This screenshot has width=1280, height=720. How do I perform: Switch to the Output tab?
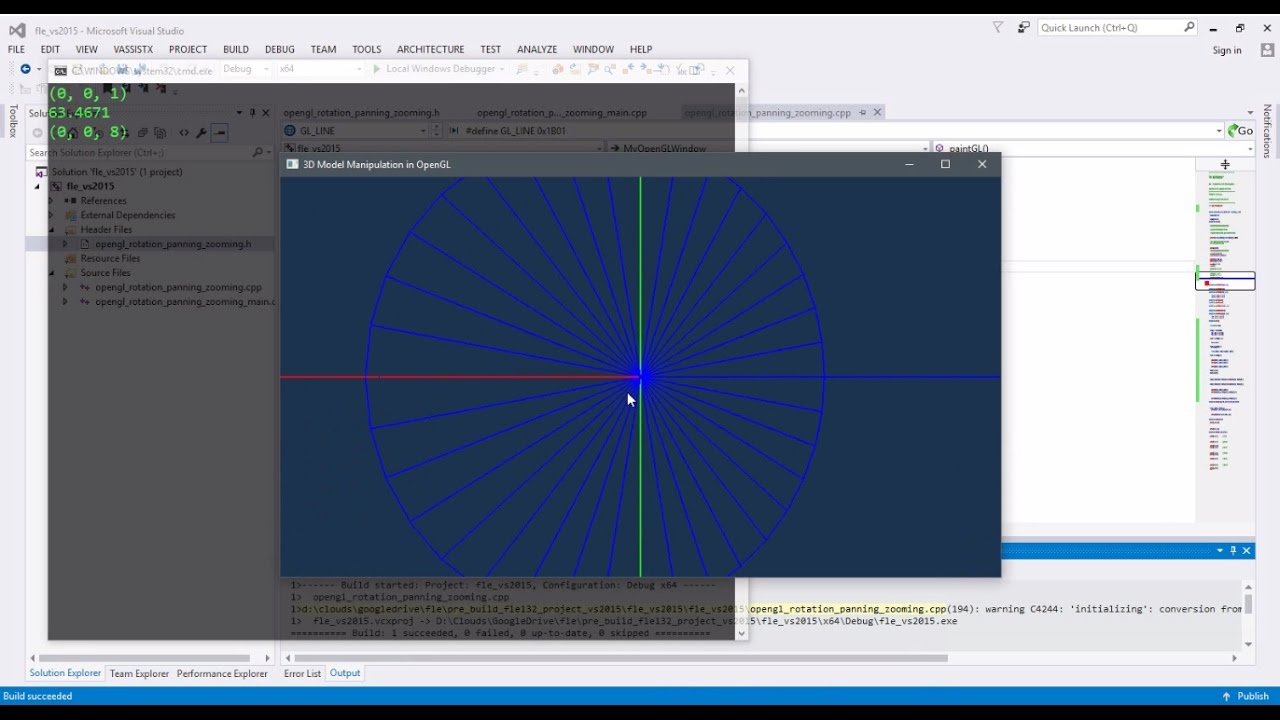pyautogui.click(x=345, y=673)
